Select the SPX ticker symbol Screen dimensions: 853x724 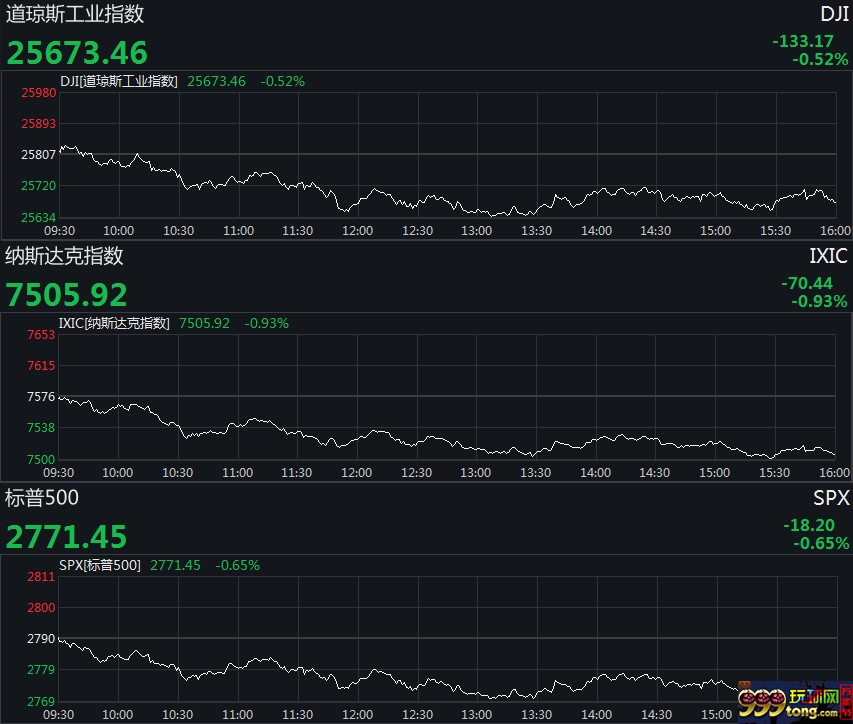[x=831, y=498]
